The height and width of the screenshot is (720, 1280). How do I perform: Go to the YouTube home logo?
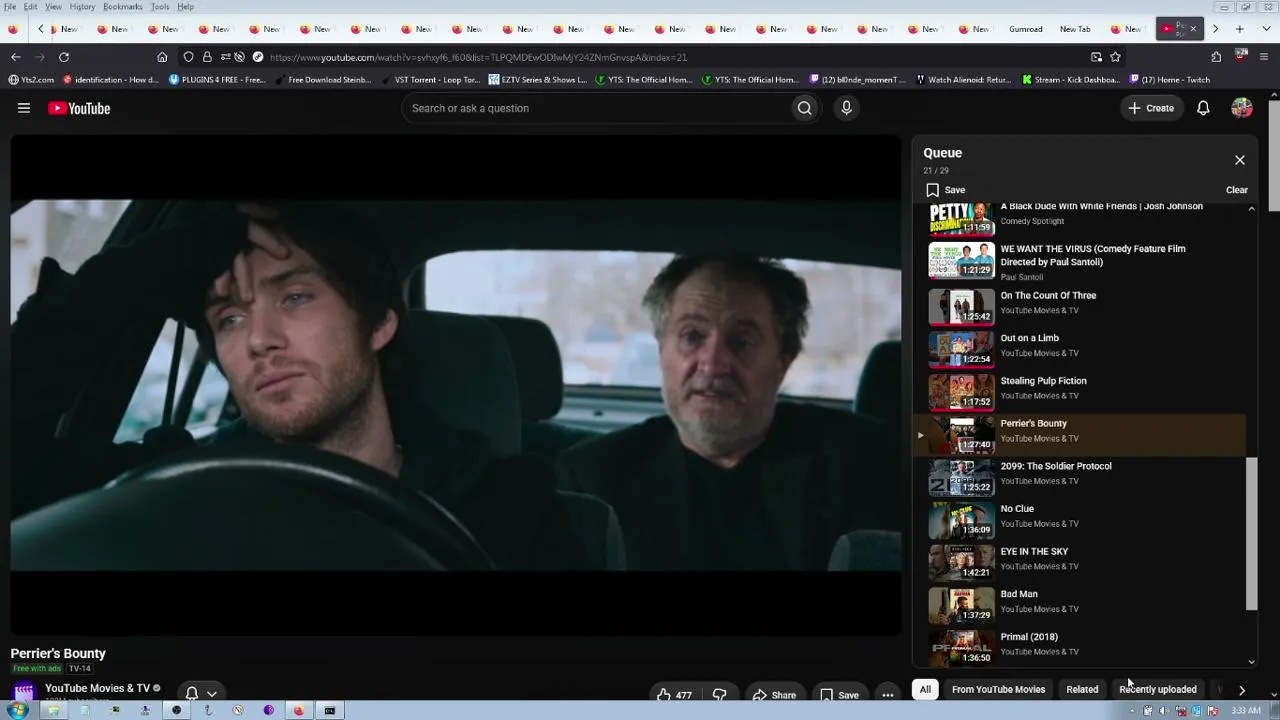(79, 108)
